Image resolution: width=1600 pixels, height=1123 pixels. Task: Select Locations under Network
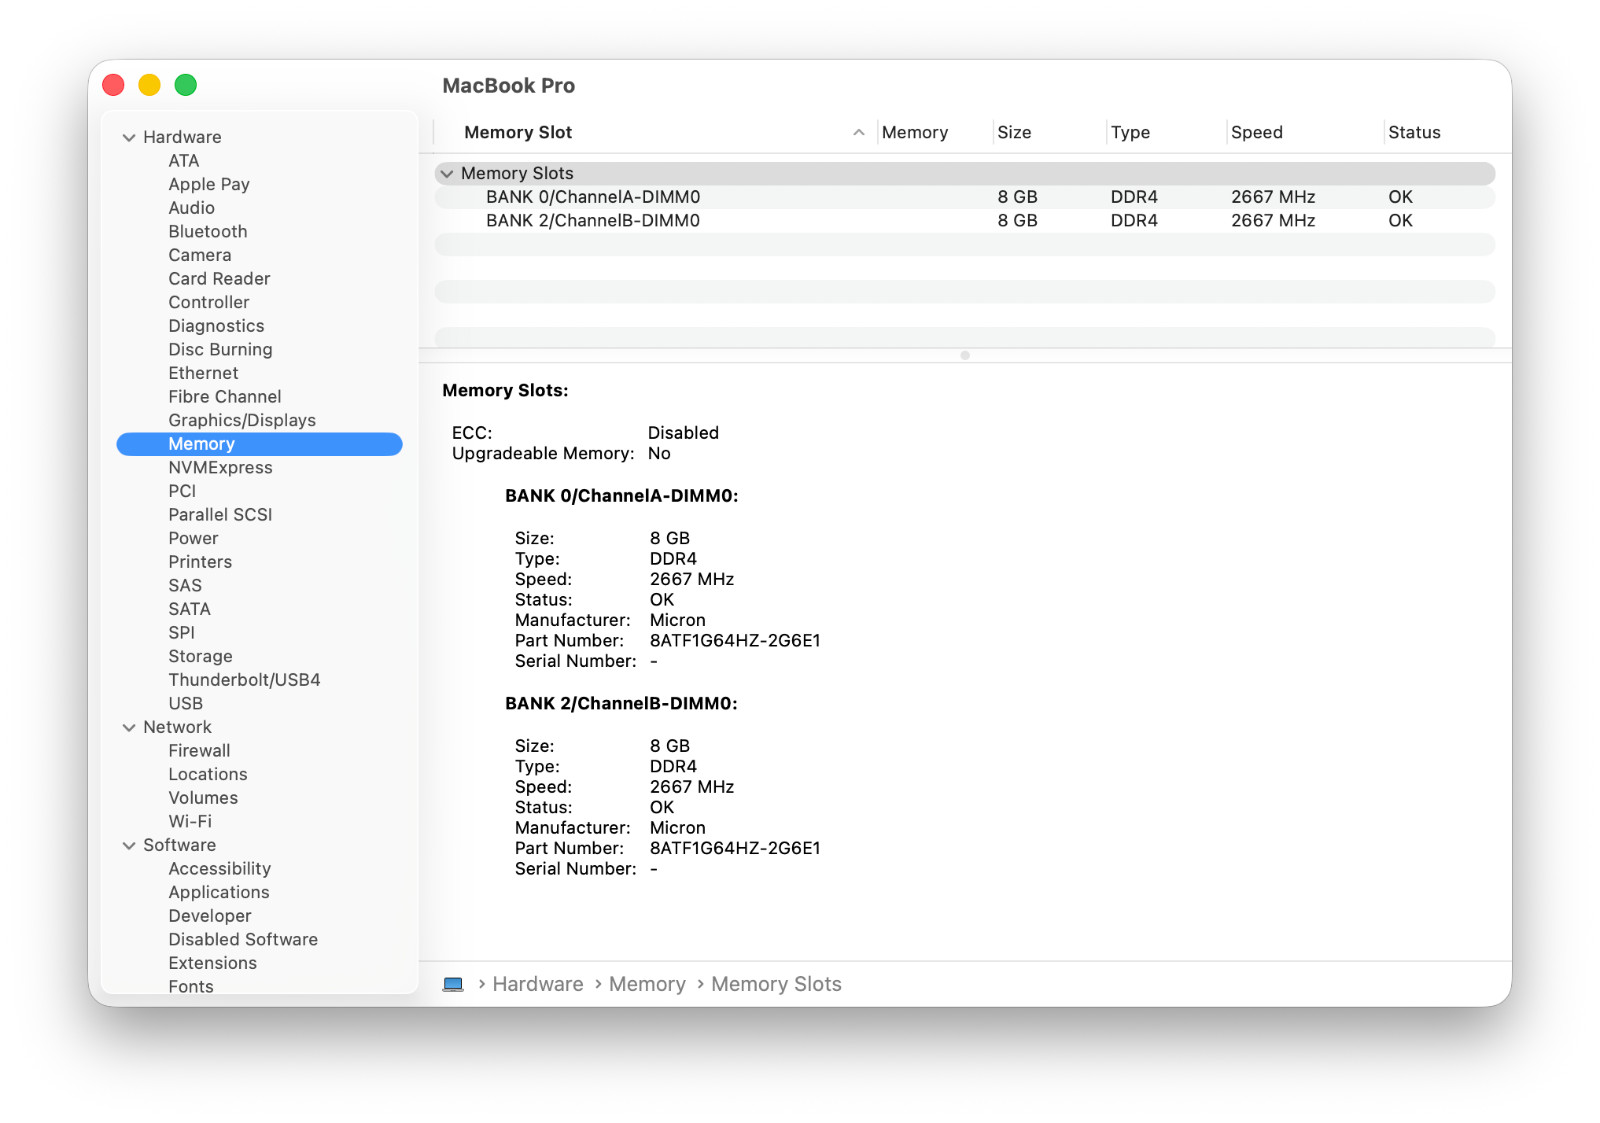(x=207, y=774)
